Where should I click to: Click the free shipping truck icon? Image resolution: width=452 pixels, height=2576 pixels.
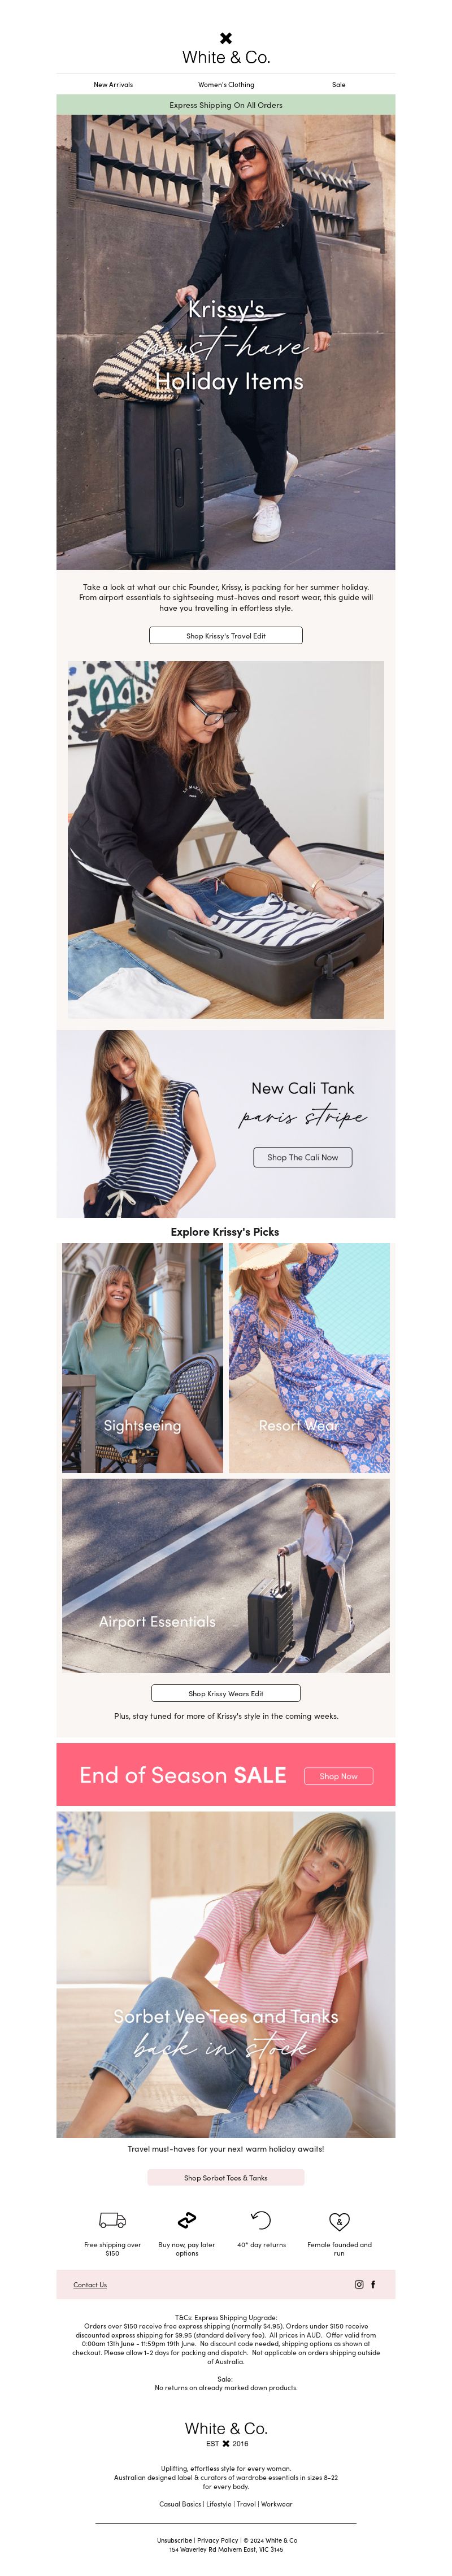tap(113, 2220)
